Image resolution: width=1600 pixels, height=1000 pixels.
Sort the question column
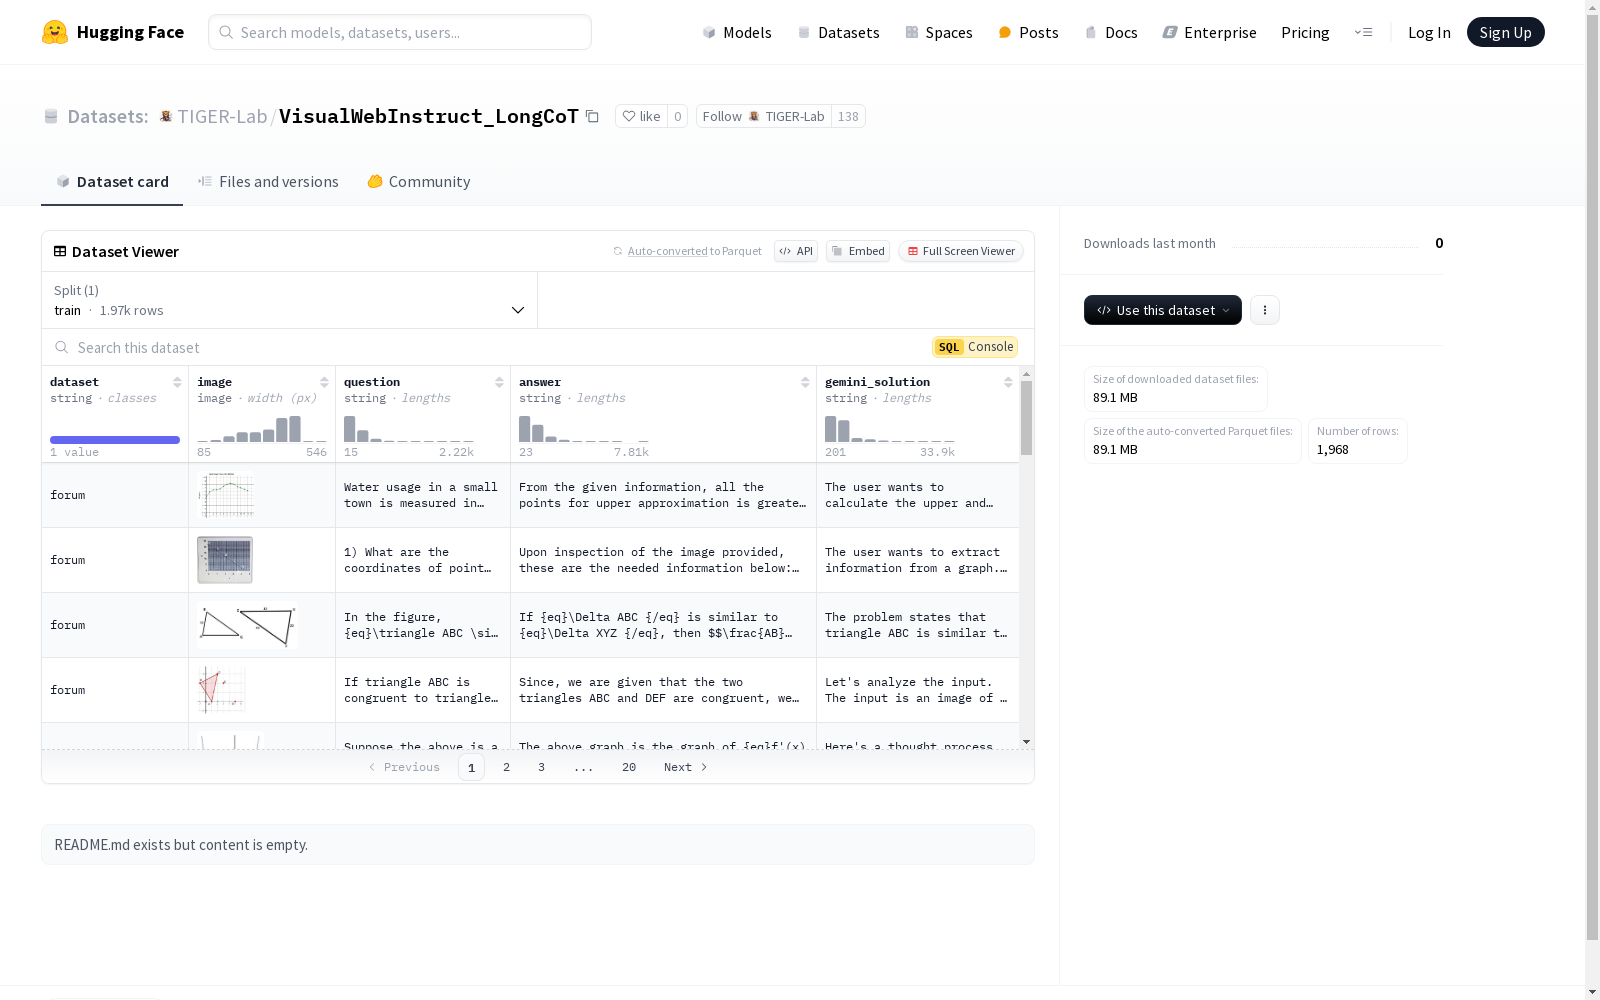point(499,382)
